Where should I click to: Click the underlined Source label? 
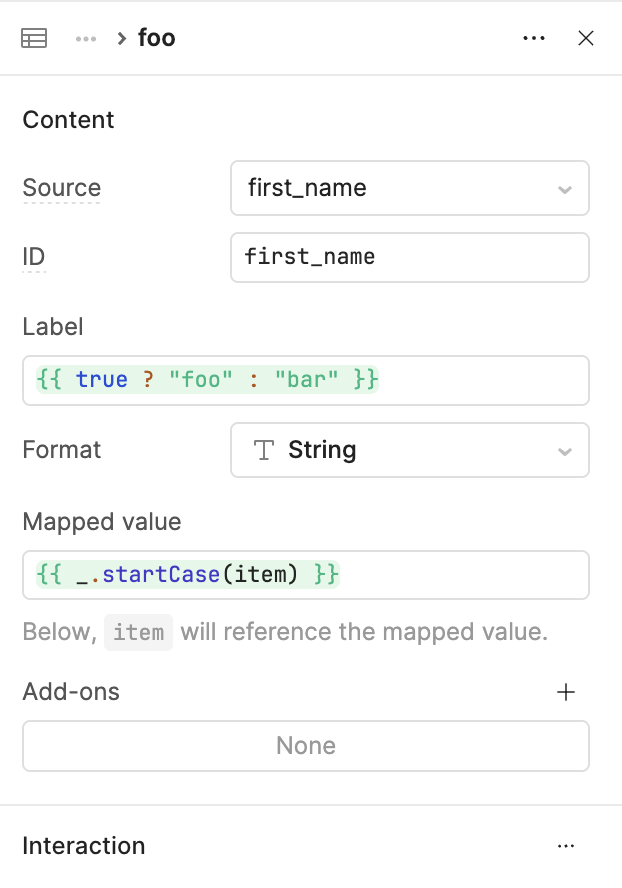click(x=62, y=188)
